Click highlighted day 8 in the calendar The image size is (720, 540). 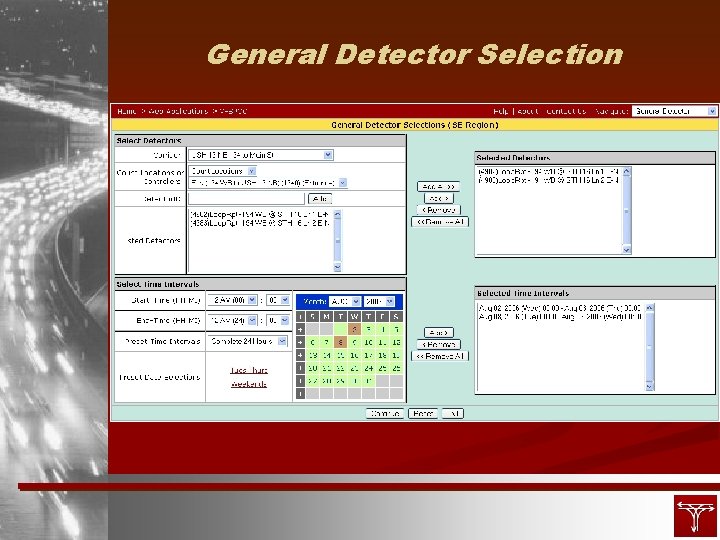point(340,342)
